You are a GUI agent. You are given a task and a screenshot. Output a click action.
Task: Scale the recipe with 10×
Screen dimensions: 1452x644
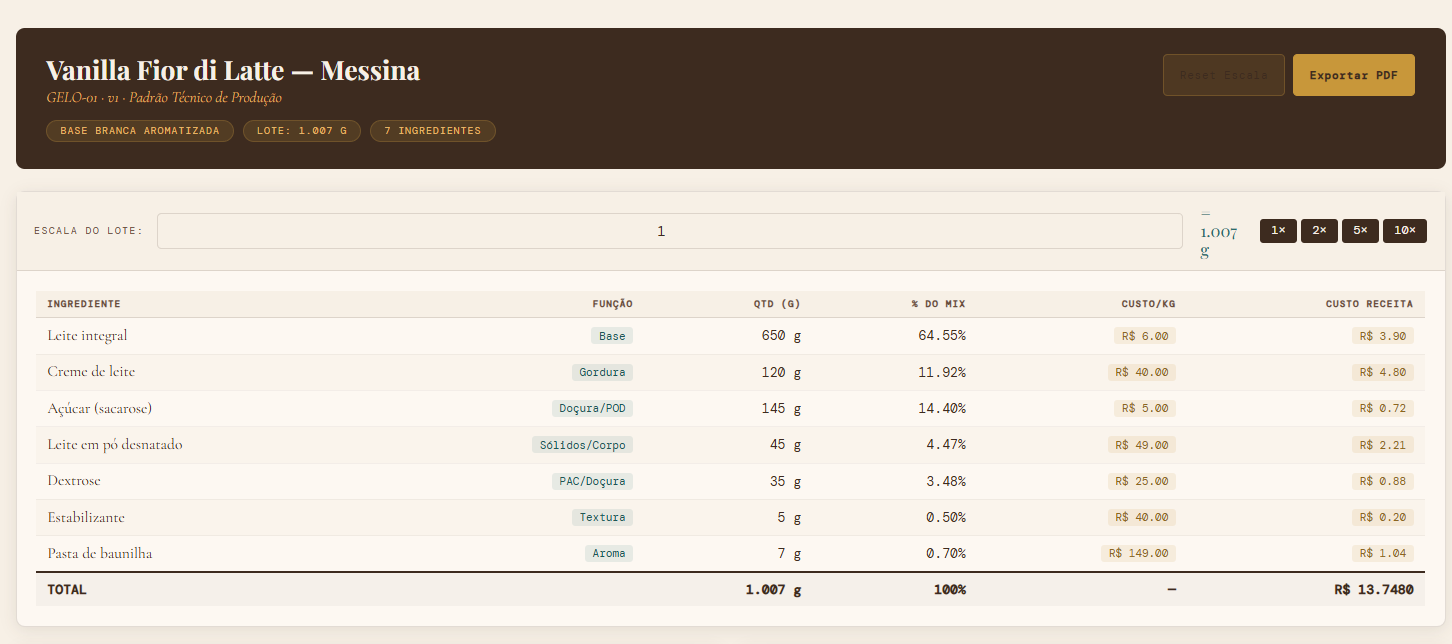coord(1404,231)
